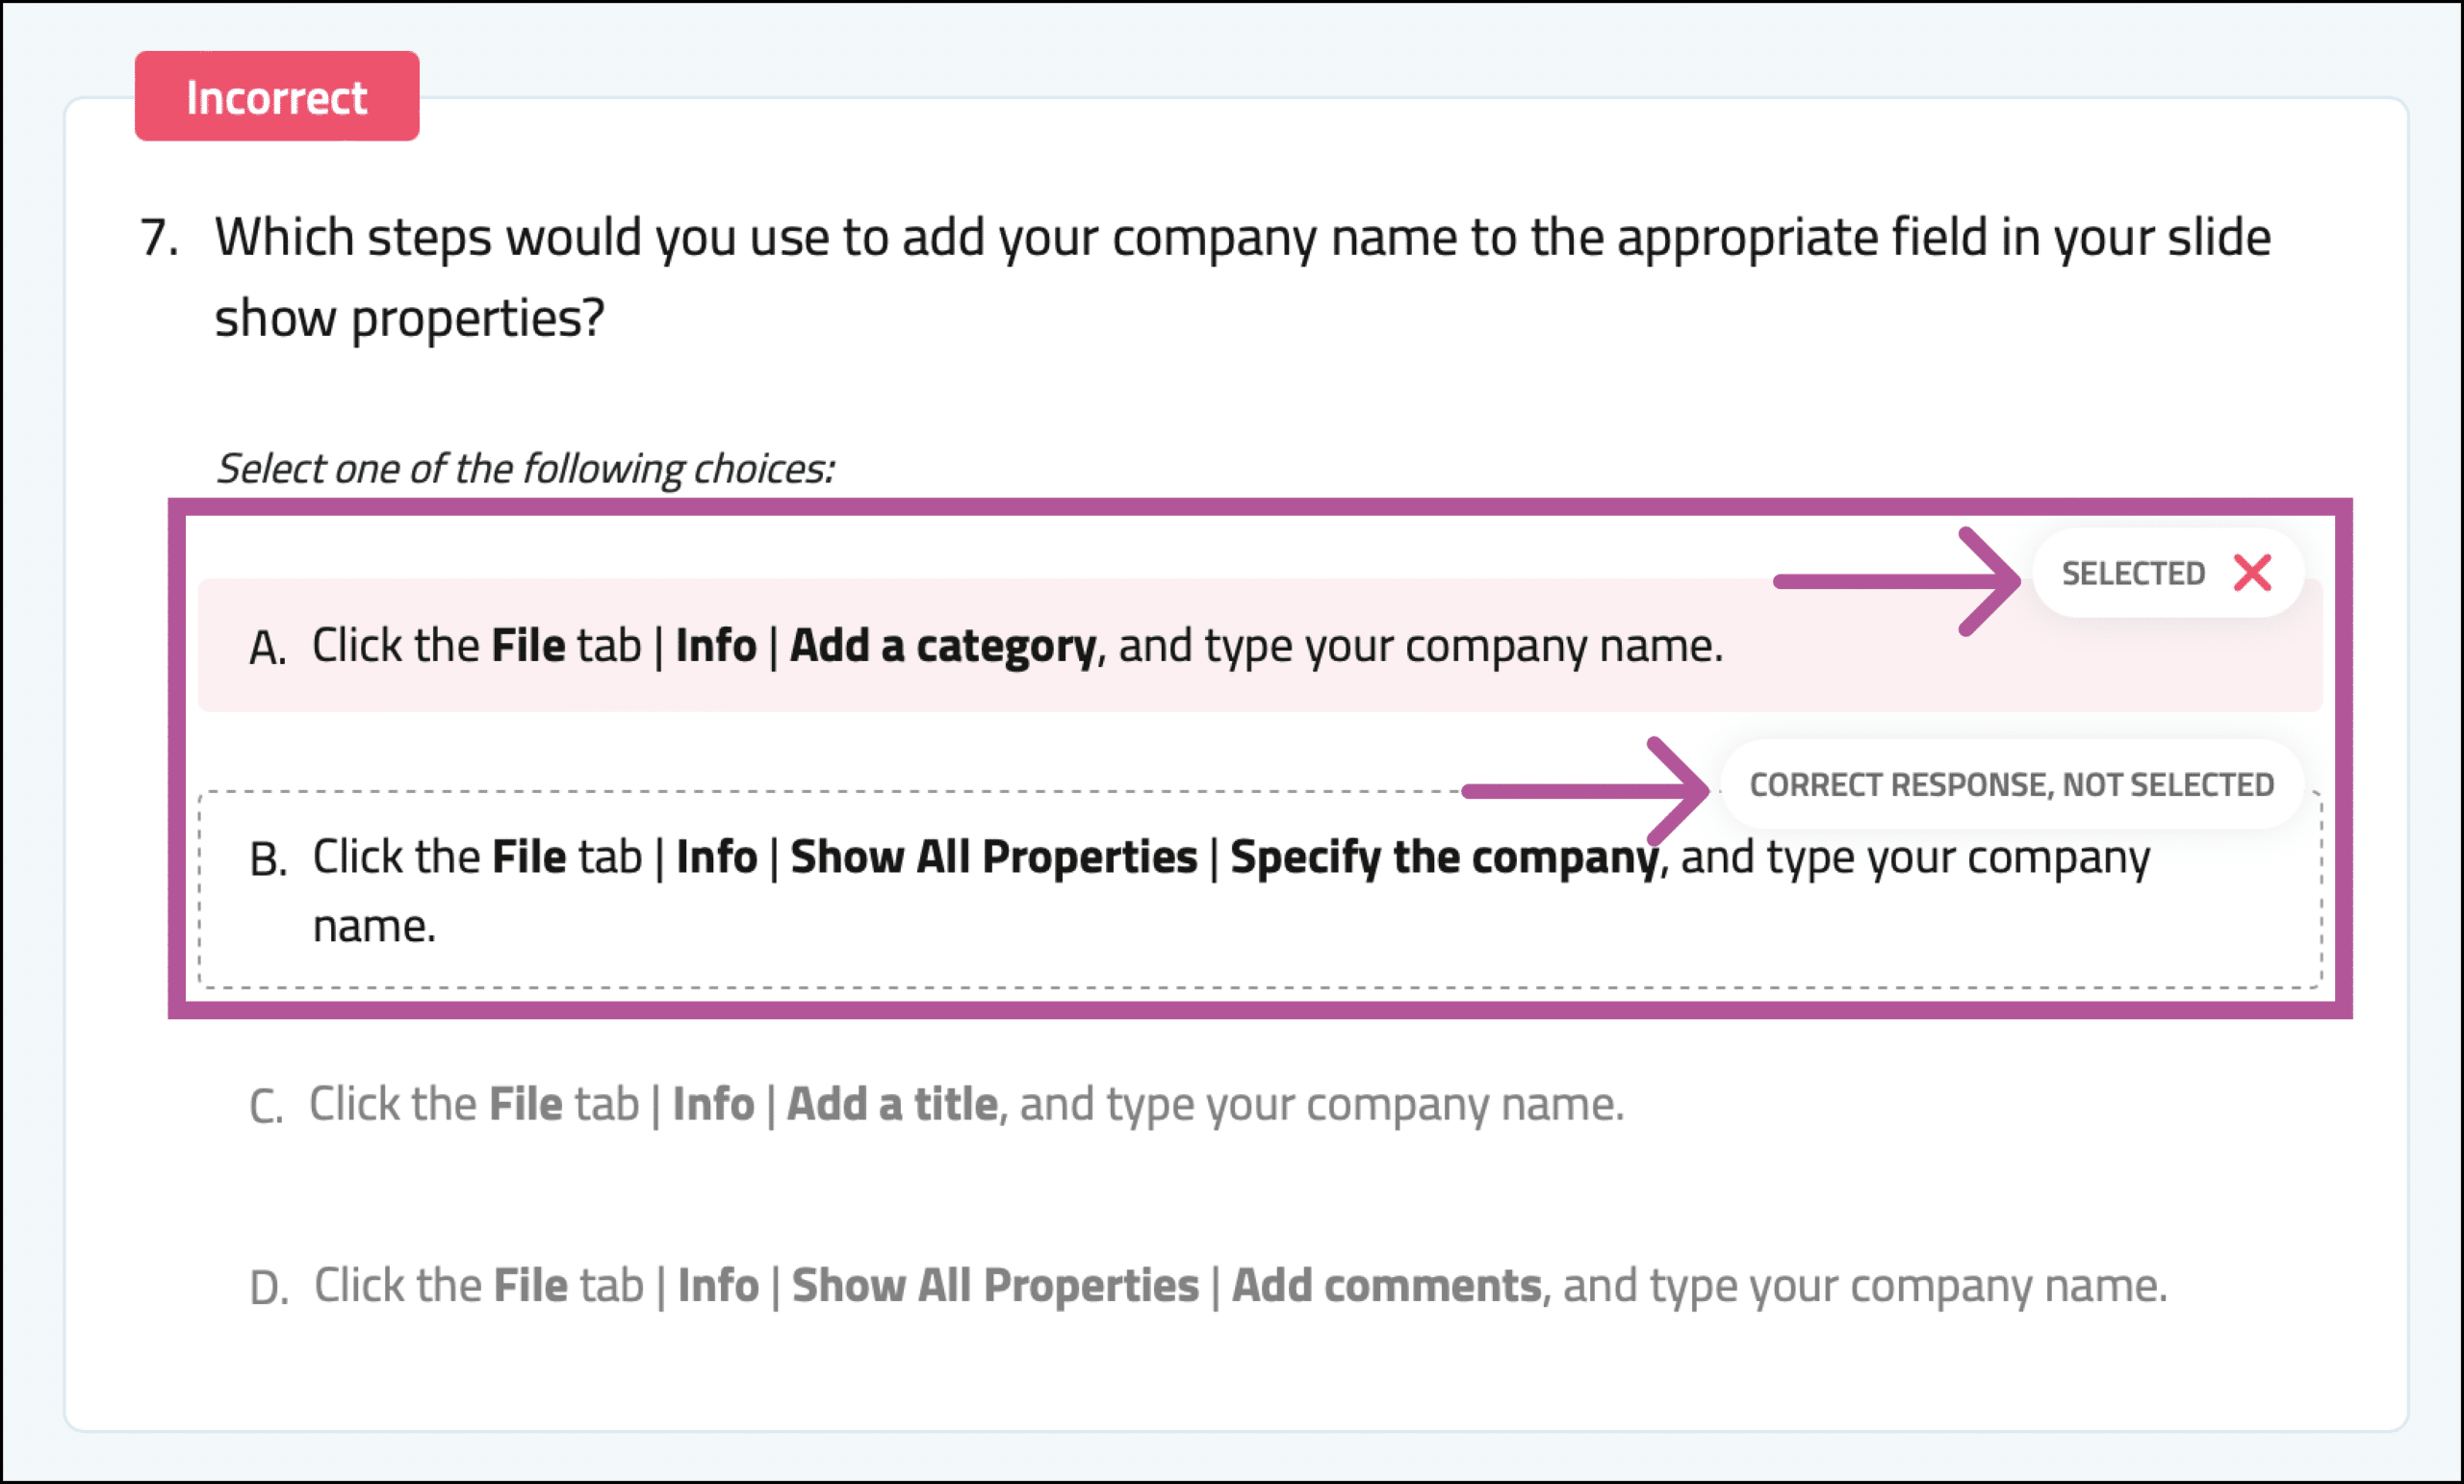The height and width of the screenshot is (1484, 2464).
Task: Click the red X icon beside SELECTED
Action: [2252, 573]
